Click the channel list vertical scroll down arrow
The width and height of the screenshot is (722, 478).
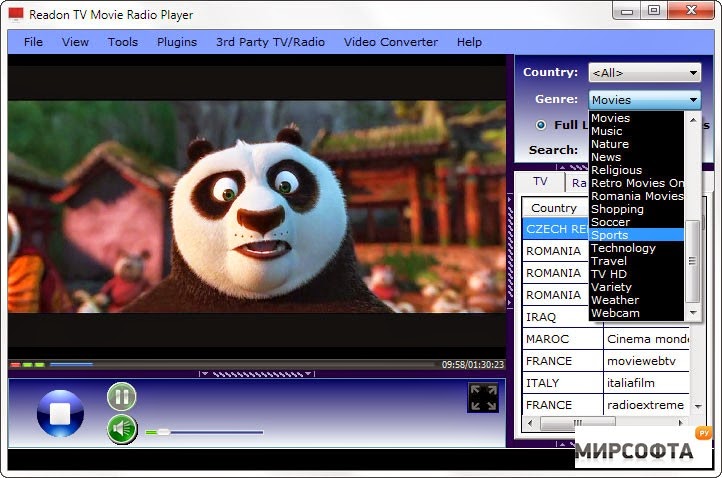[x=698, y=406]
